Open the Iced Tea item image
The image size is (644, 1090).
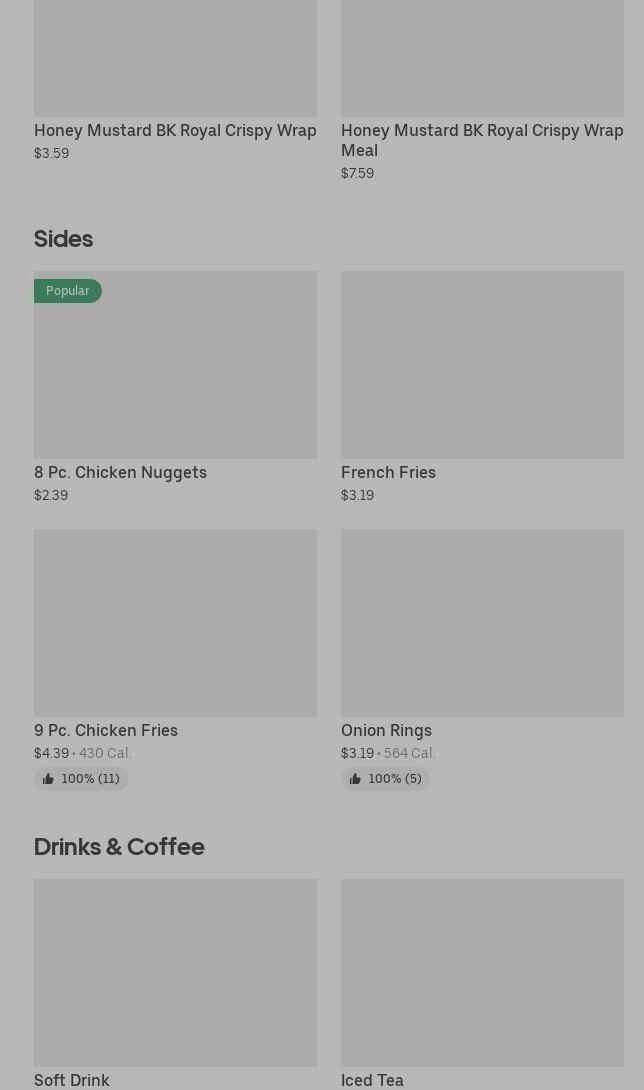pos(482,973)
